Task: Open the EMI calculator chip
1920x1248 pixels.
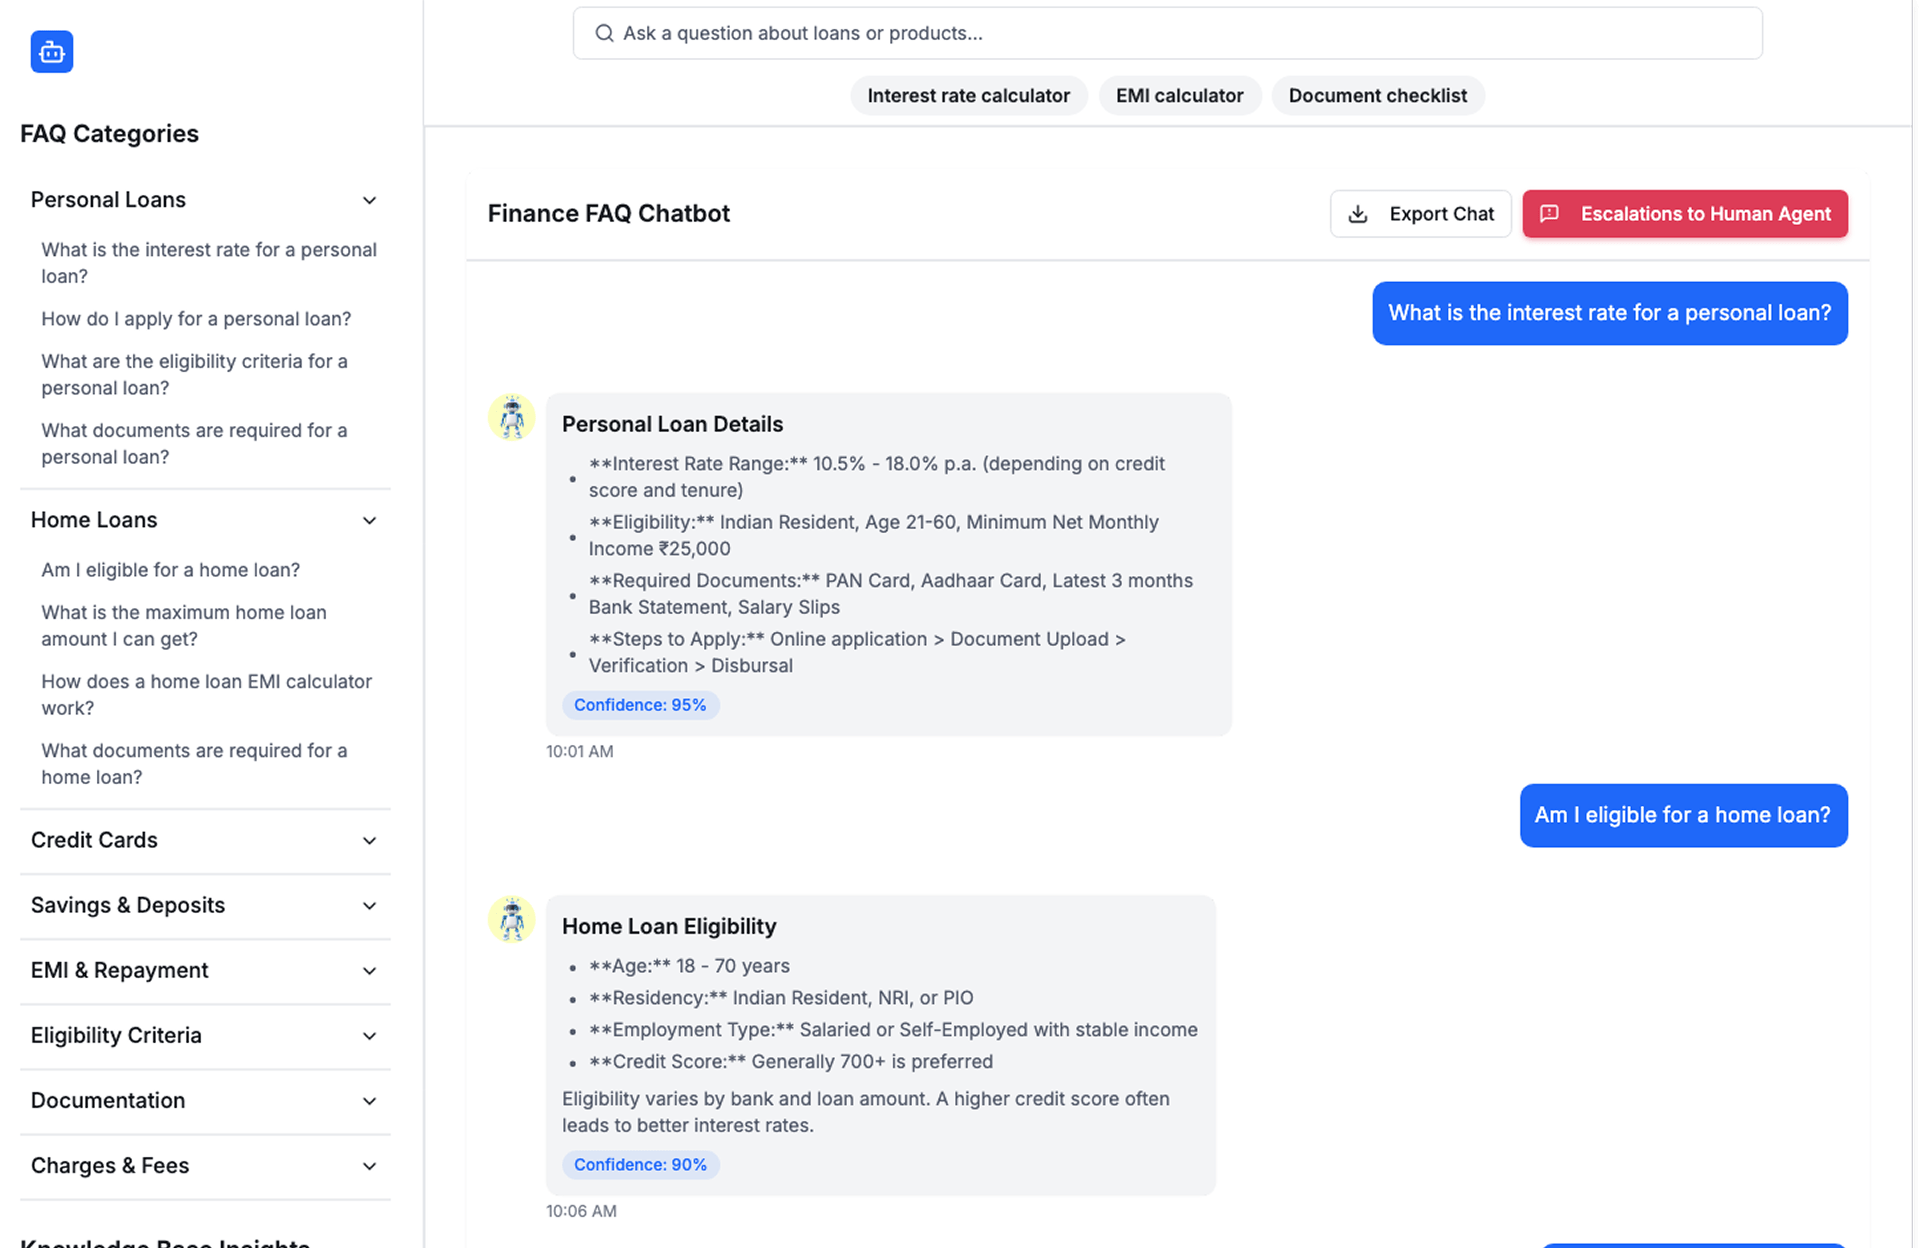Action: click(x=1179, y=96)
